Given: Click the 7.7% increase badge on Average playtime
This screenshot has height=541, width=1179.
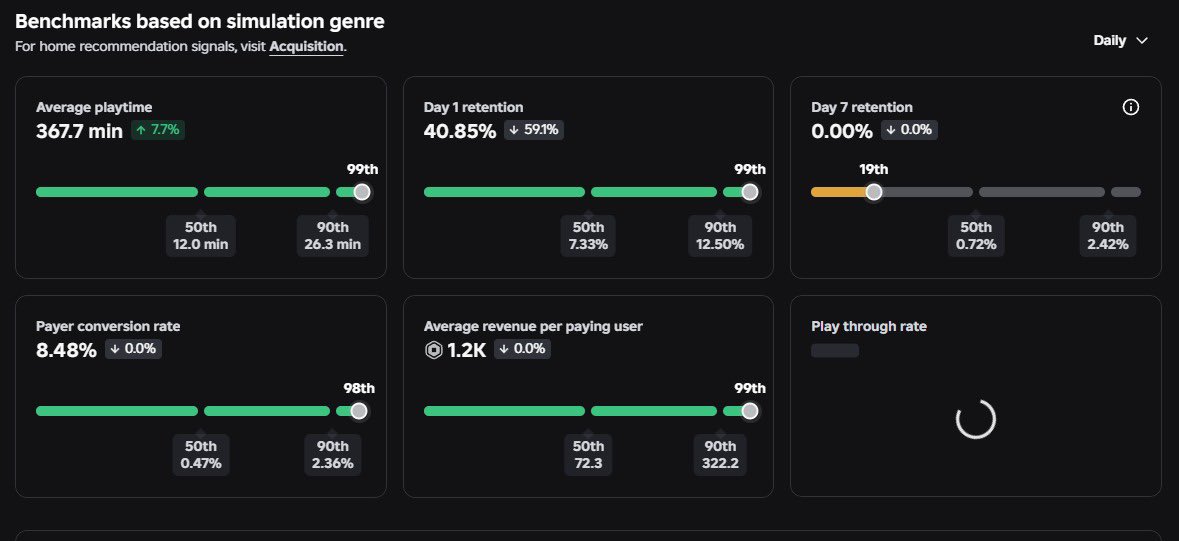Looking at the screenshot, I should [158, 130].
